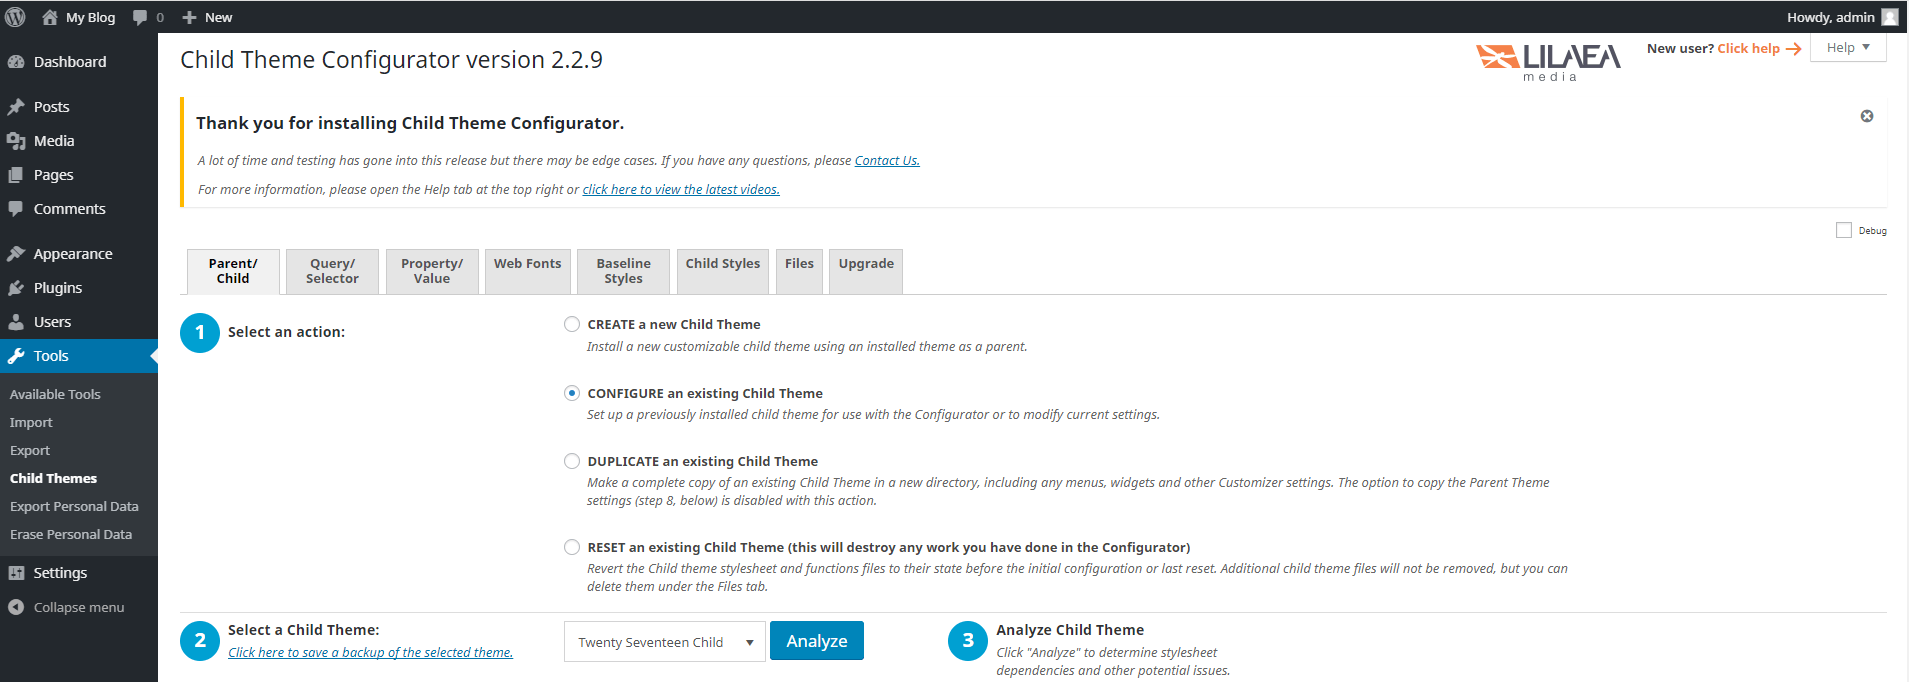
Task: Open the comments bubble in admin bar
Action: pyautogui.click(x=141, y=17)
